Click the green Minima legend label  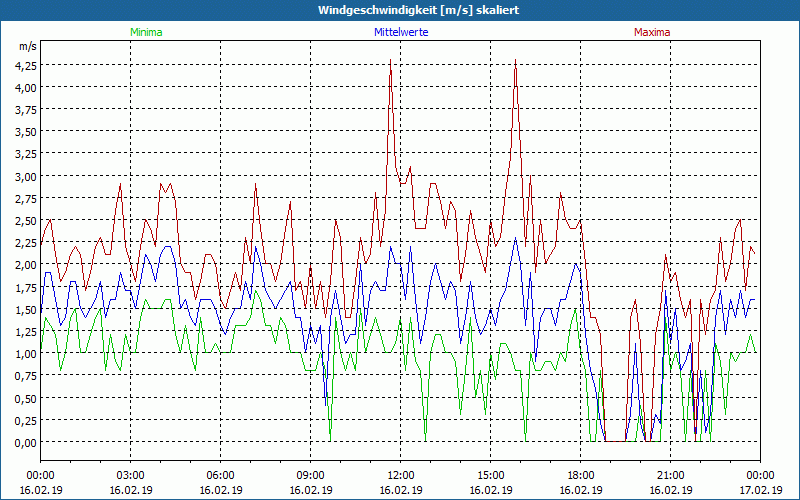pyautogui.click(x=146, y=32)
